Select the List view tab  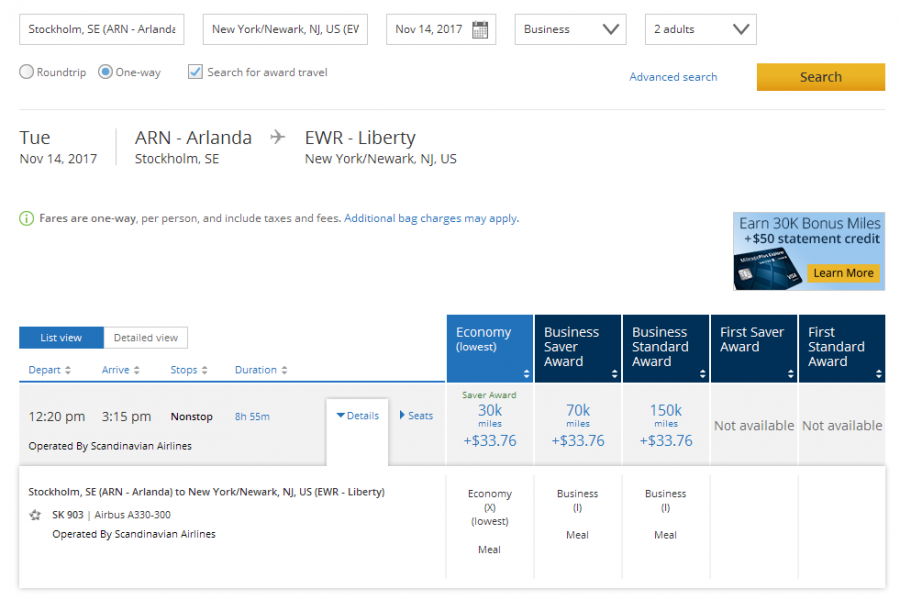click(x=61, y=338)
